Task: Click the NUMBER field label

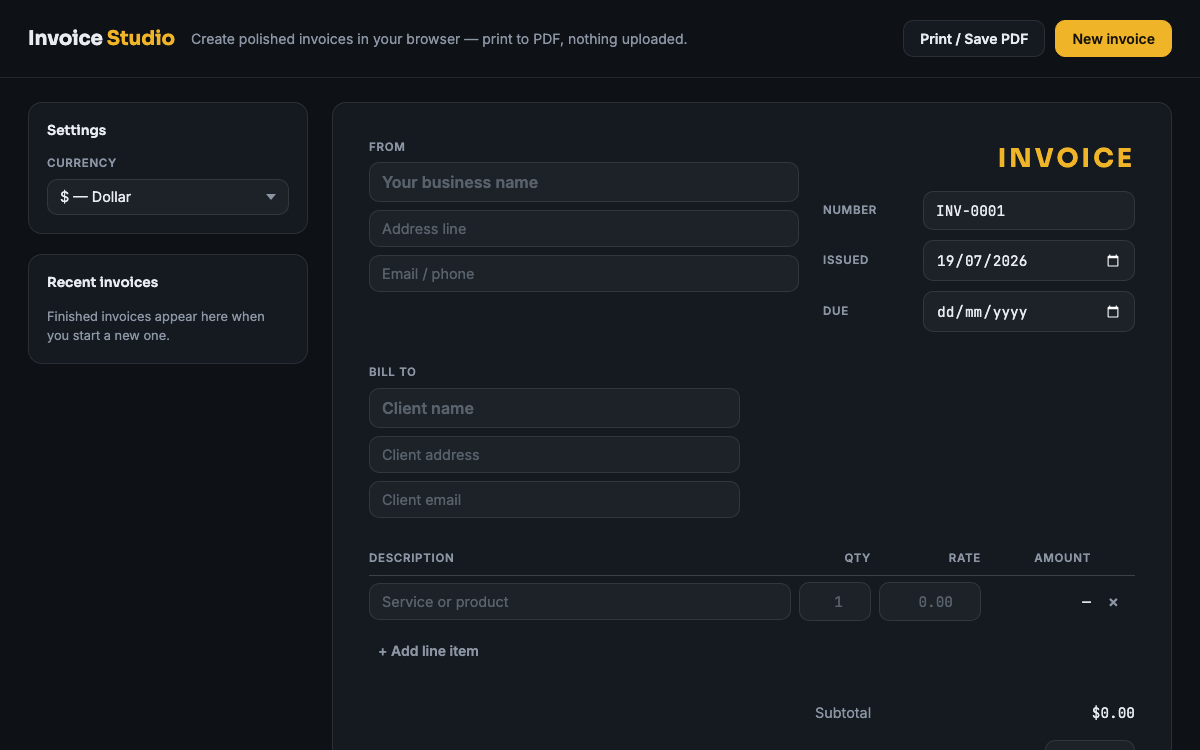Action: coord(849,210)
